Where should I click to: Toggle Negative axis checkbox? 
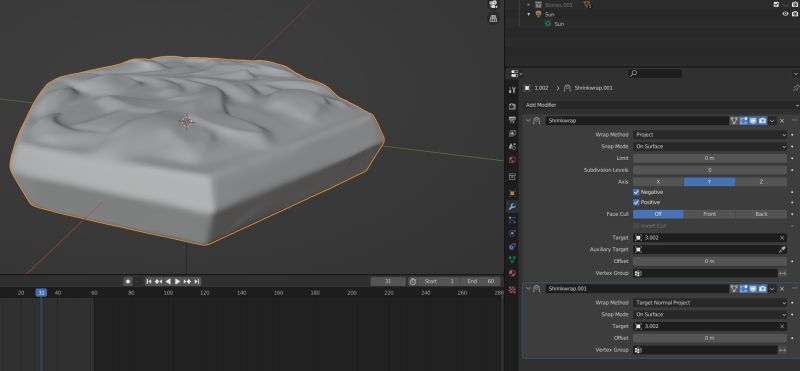tap(636, 192)
